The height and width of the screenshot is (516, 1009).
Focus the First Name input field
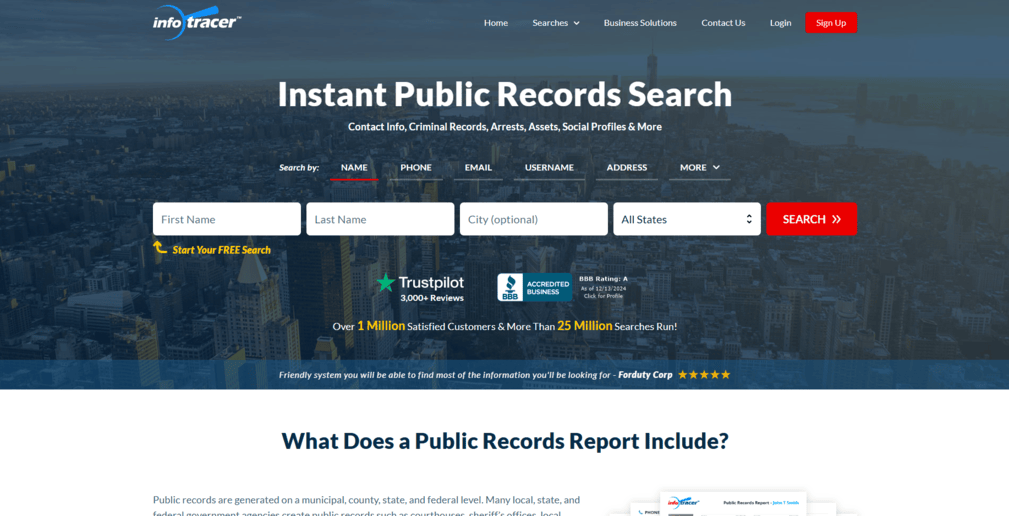pyautogui.click(x=227, y=219)
